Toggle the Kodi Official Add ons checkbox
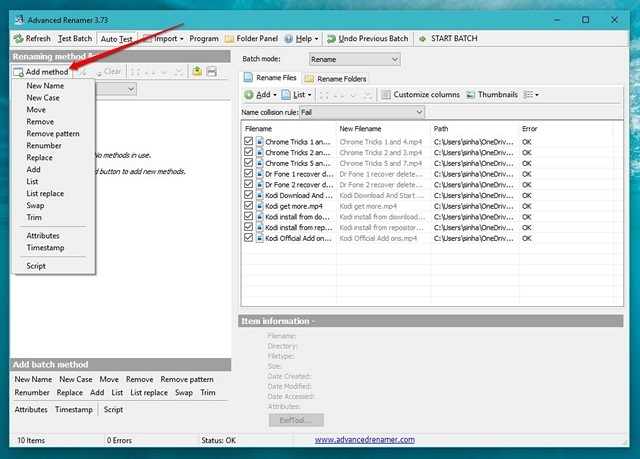Viewport: 640px width, 459px height. [249, 237]
